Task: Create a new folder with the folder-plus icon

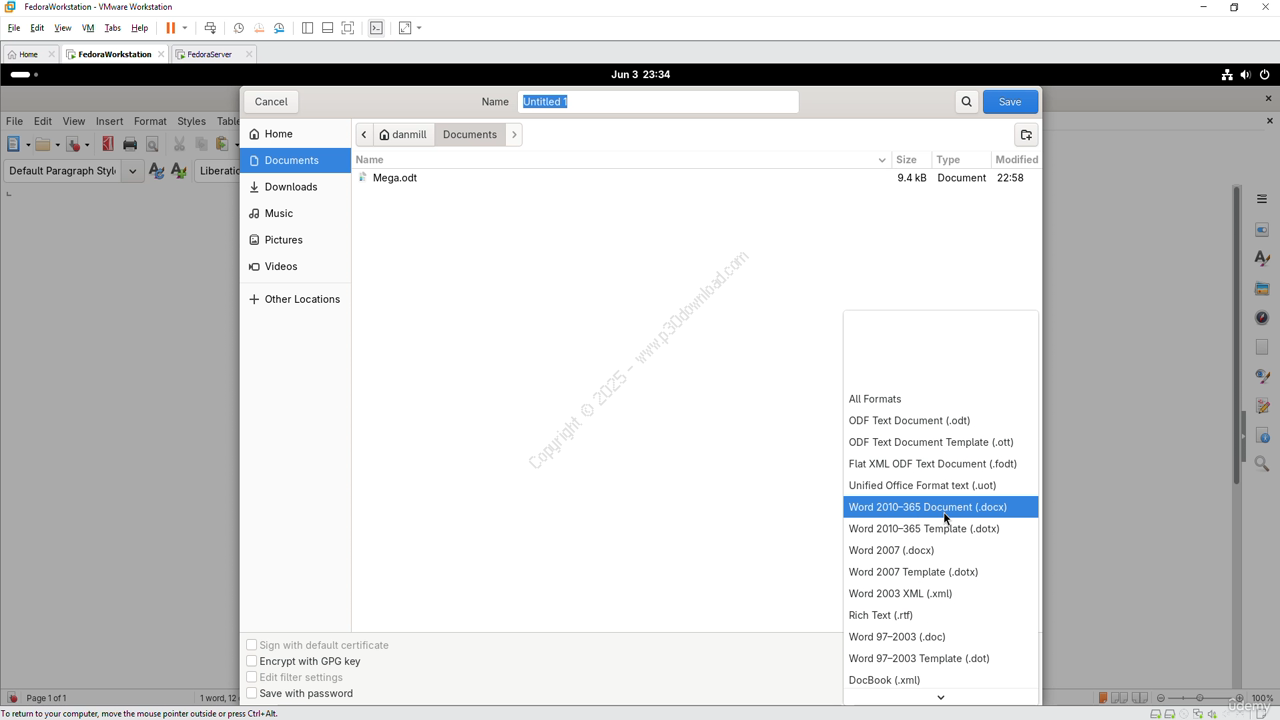Action: pos(1026,135)
